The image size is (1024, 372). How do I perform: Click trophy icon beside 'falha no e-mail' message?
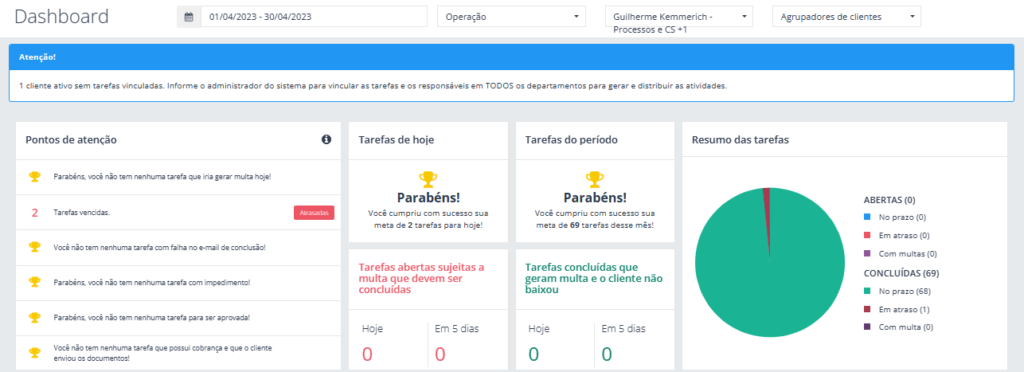tap(35, 247)
